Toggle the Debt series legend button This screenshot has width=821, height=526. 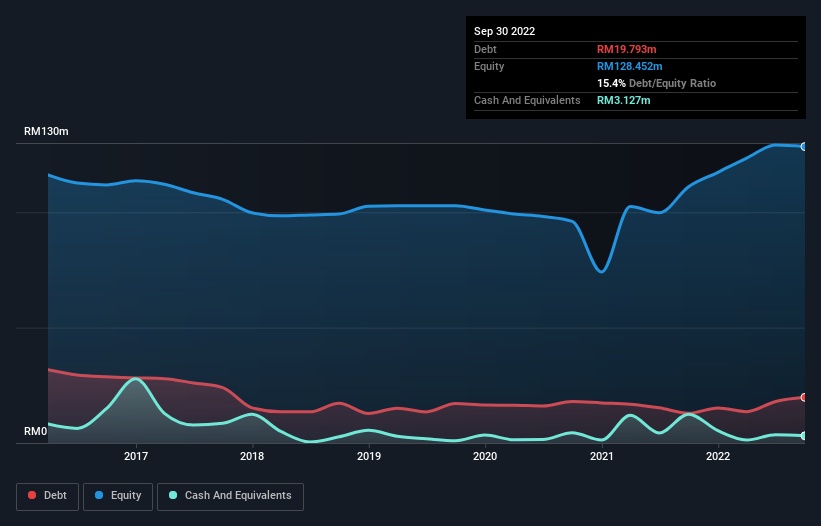(x=47, y=496)
